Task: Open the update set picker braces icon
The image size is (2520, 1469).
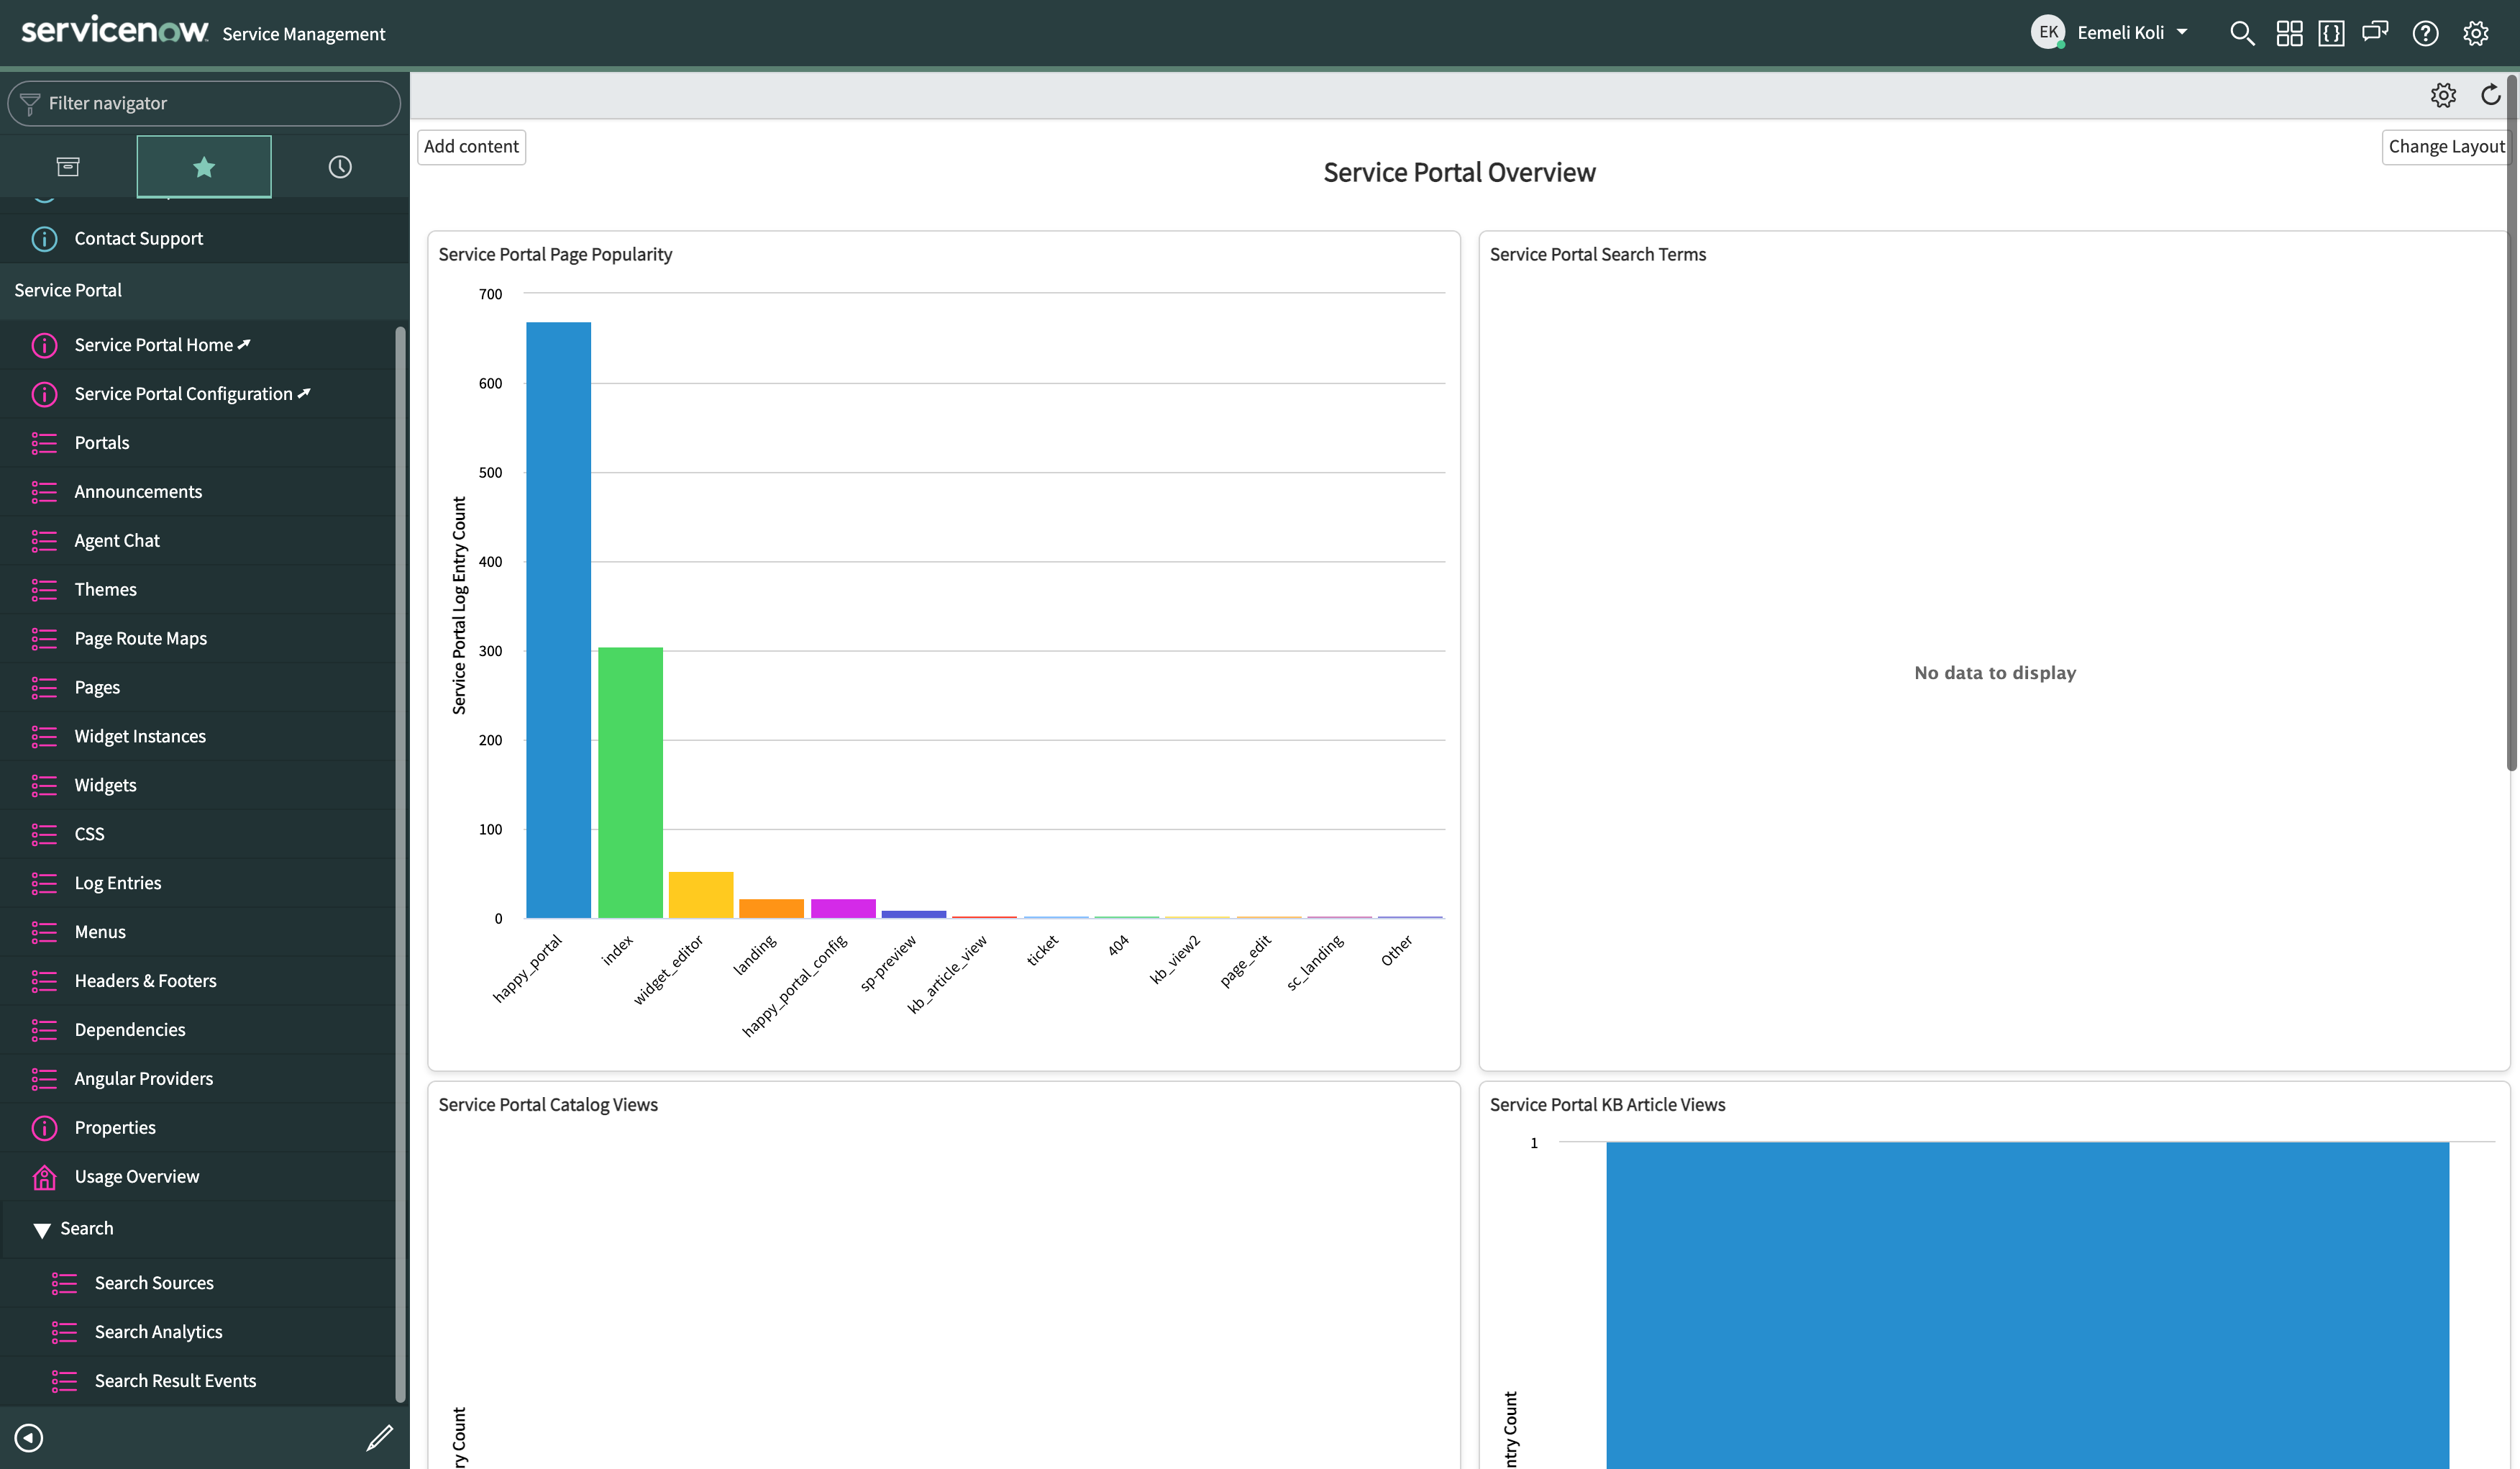Action: click(x=2331, y=33)
